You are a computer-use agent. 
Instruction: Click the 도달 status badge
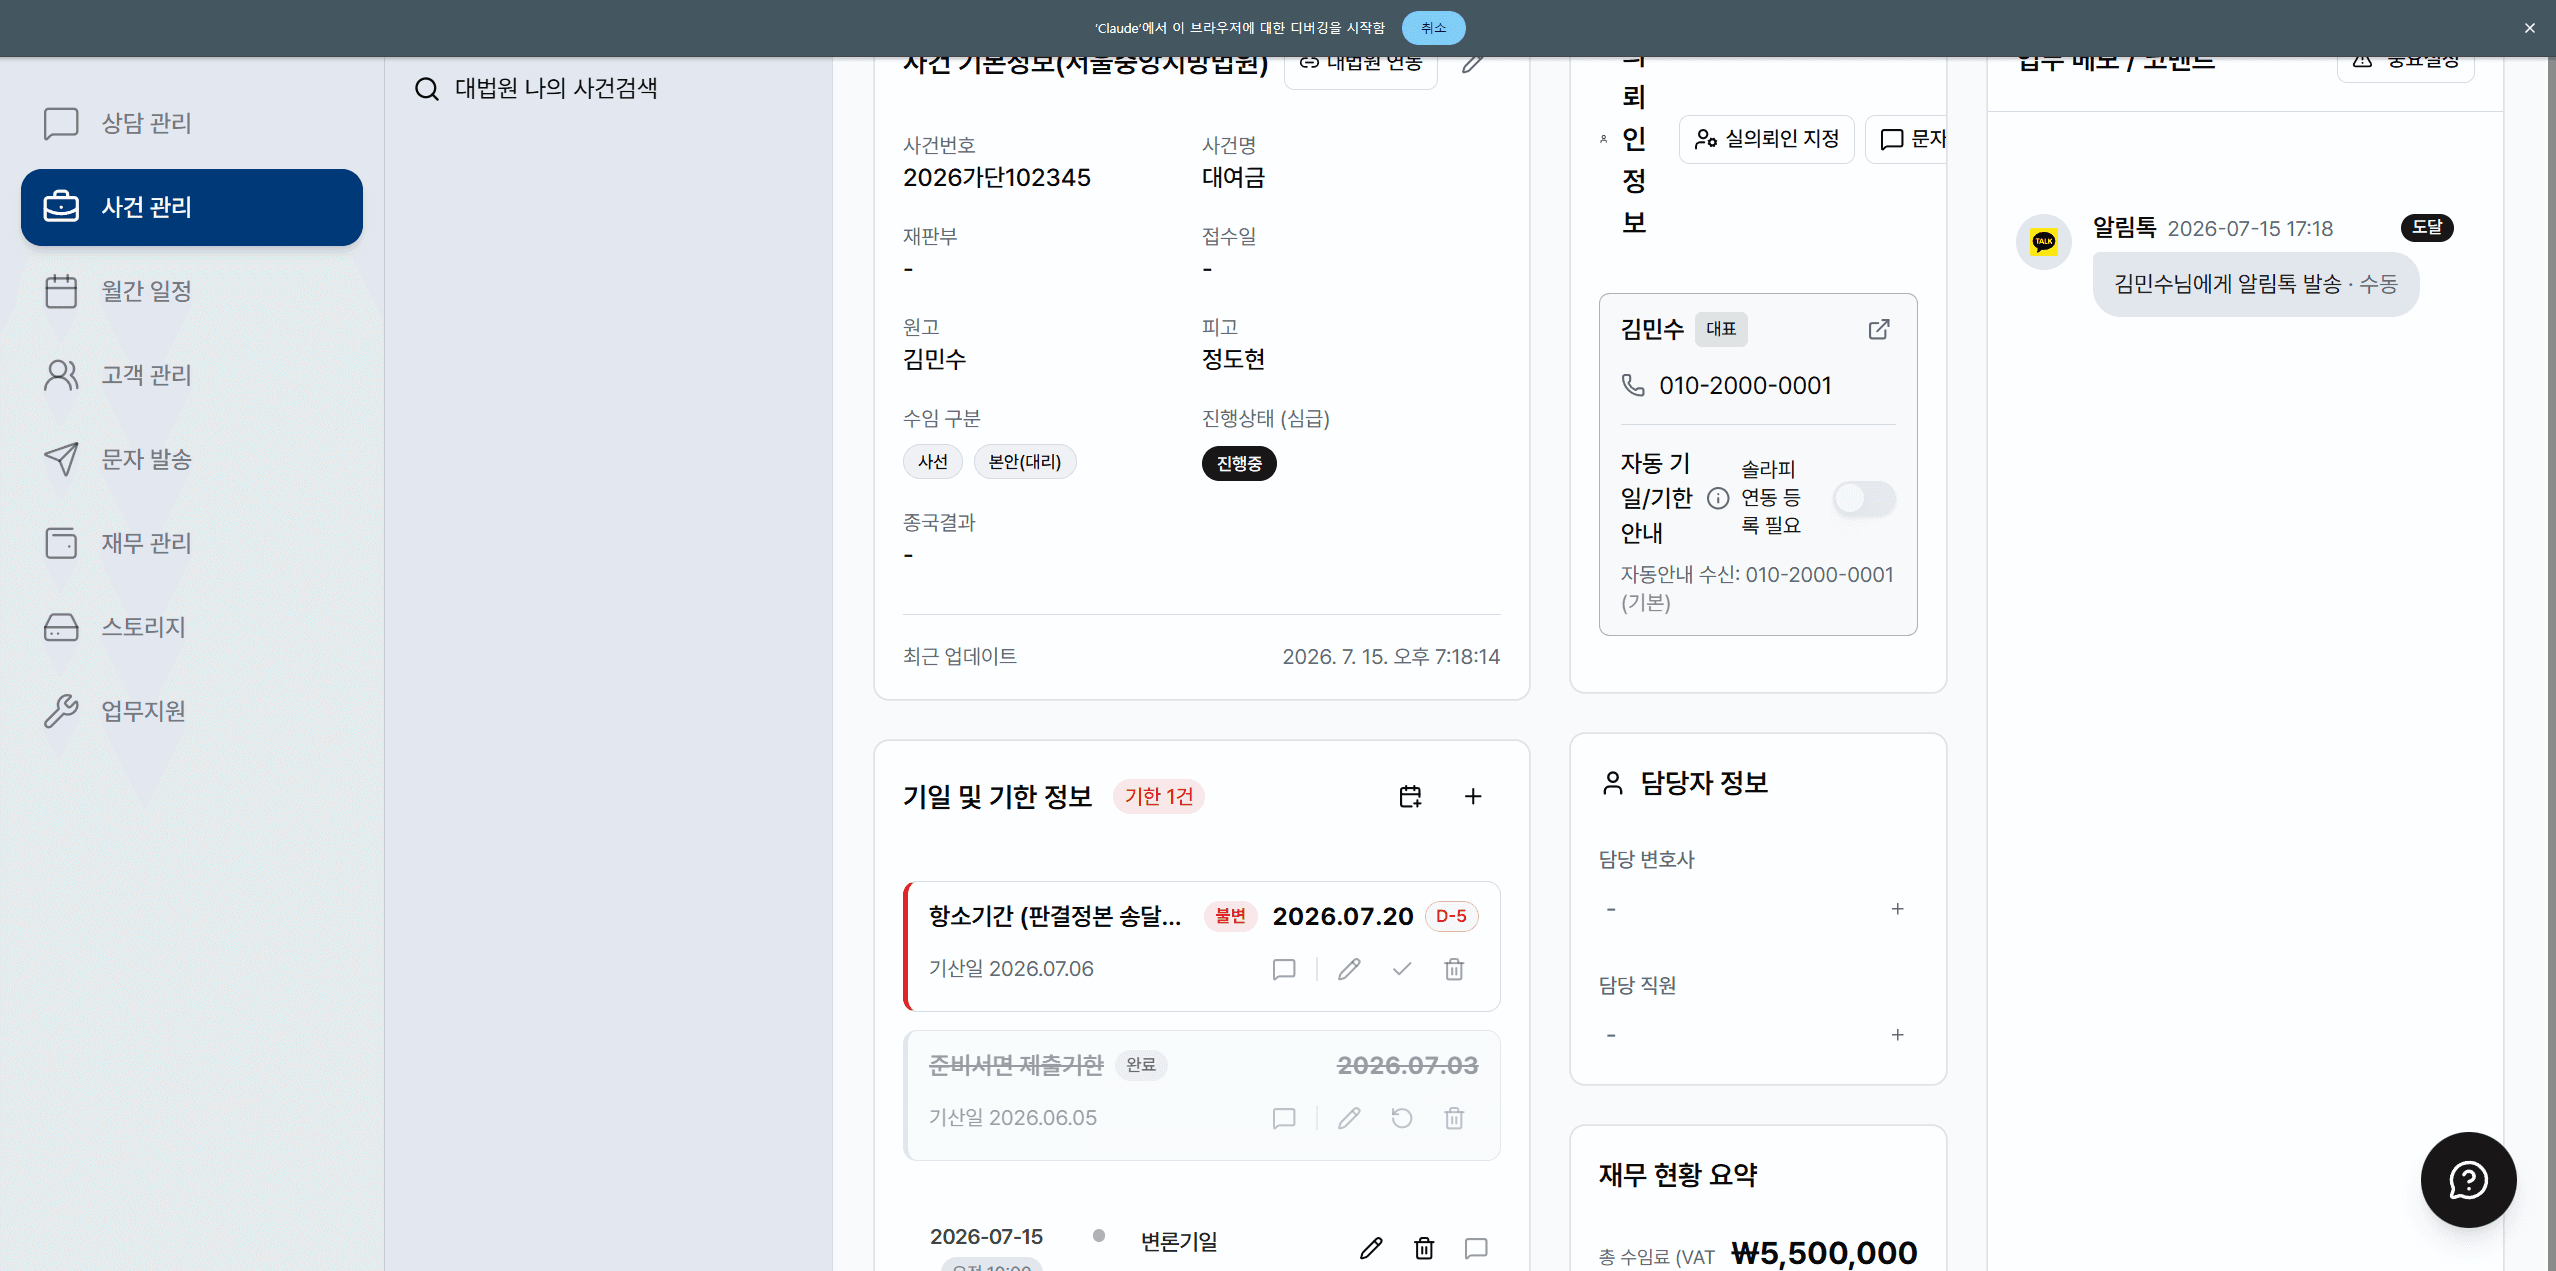point(2427,227)
